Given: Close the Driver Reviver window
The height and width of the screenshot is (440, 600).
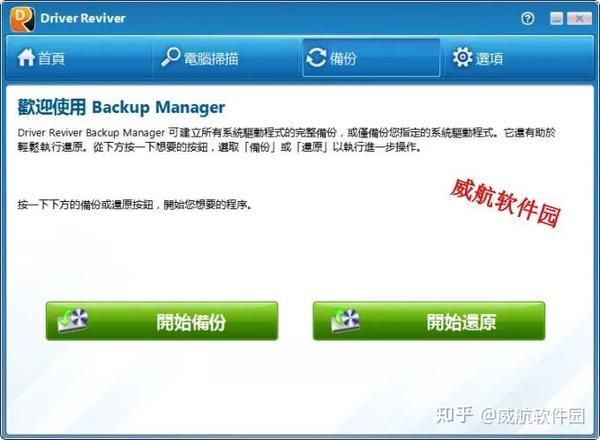Looking at the screenshot, I should [x=579, y=18].
